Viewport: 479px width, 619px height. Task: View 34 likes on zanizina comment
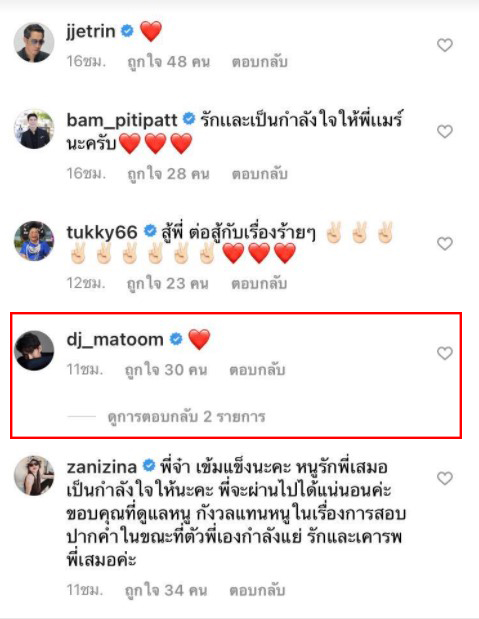(166, 590)
